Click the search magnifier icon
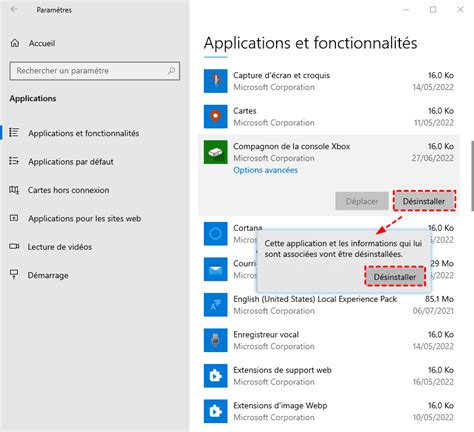Screen dimensions: 474x432 pyautogui.click(x=171, y=71)
